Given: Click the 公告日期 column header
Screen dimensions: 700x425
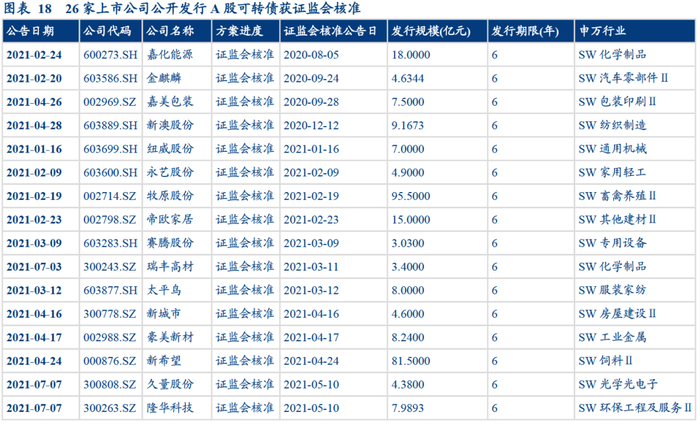Looking at the screenshot, I should (x=30, y=31).
